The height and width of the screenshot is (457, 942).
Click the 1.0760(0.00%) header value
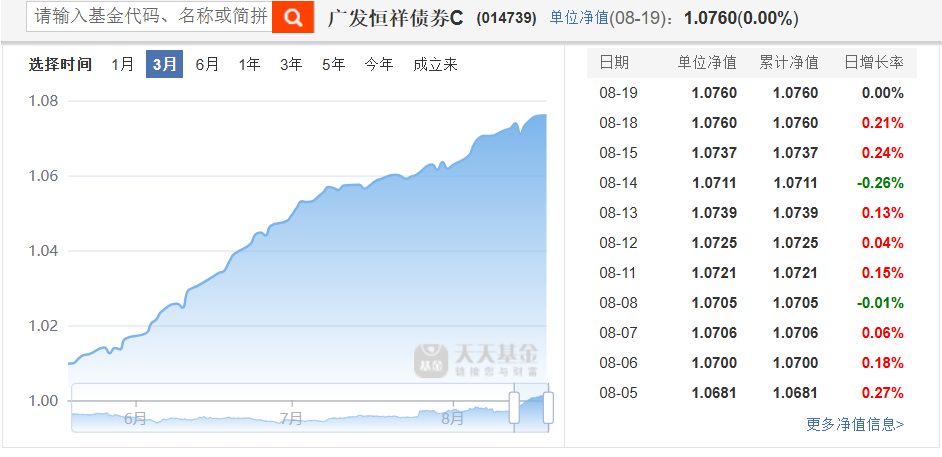point(741,19)
